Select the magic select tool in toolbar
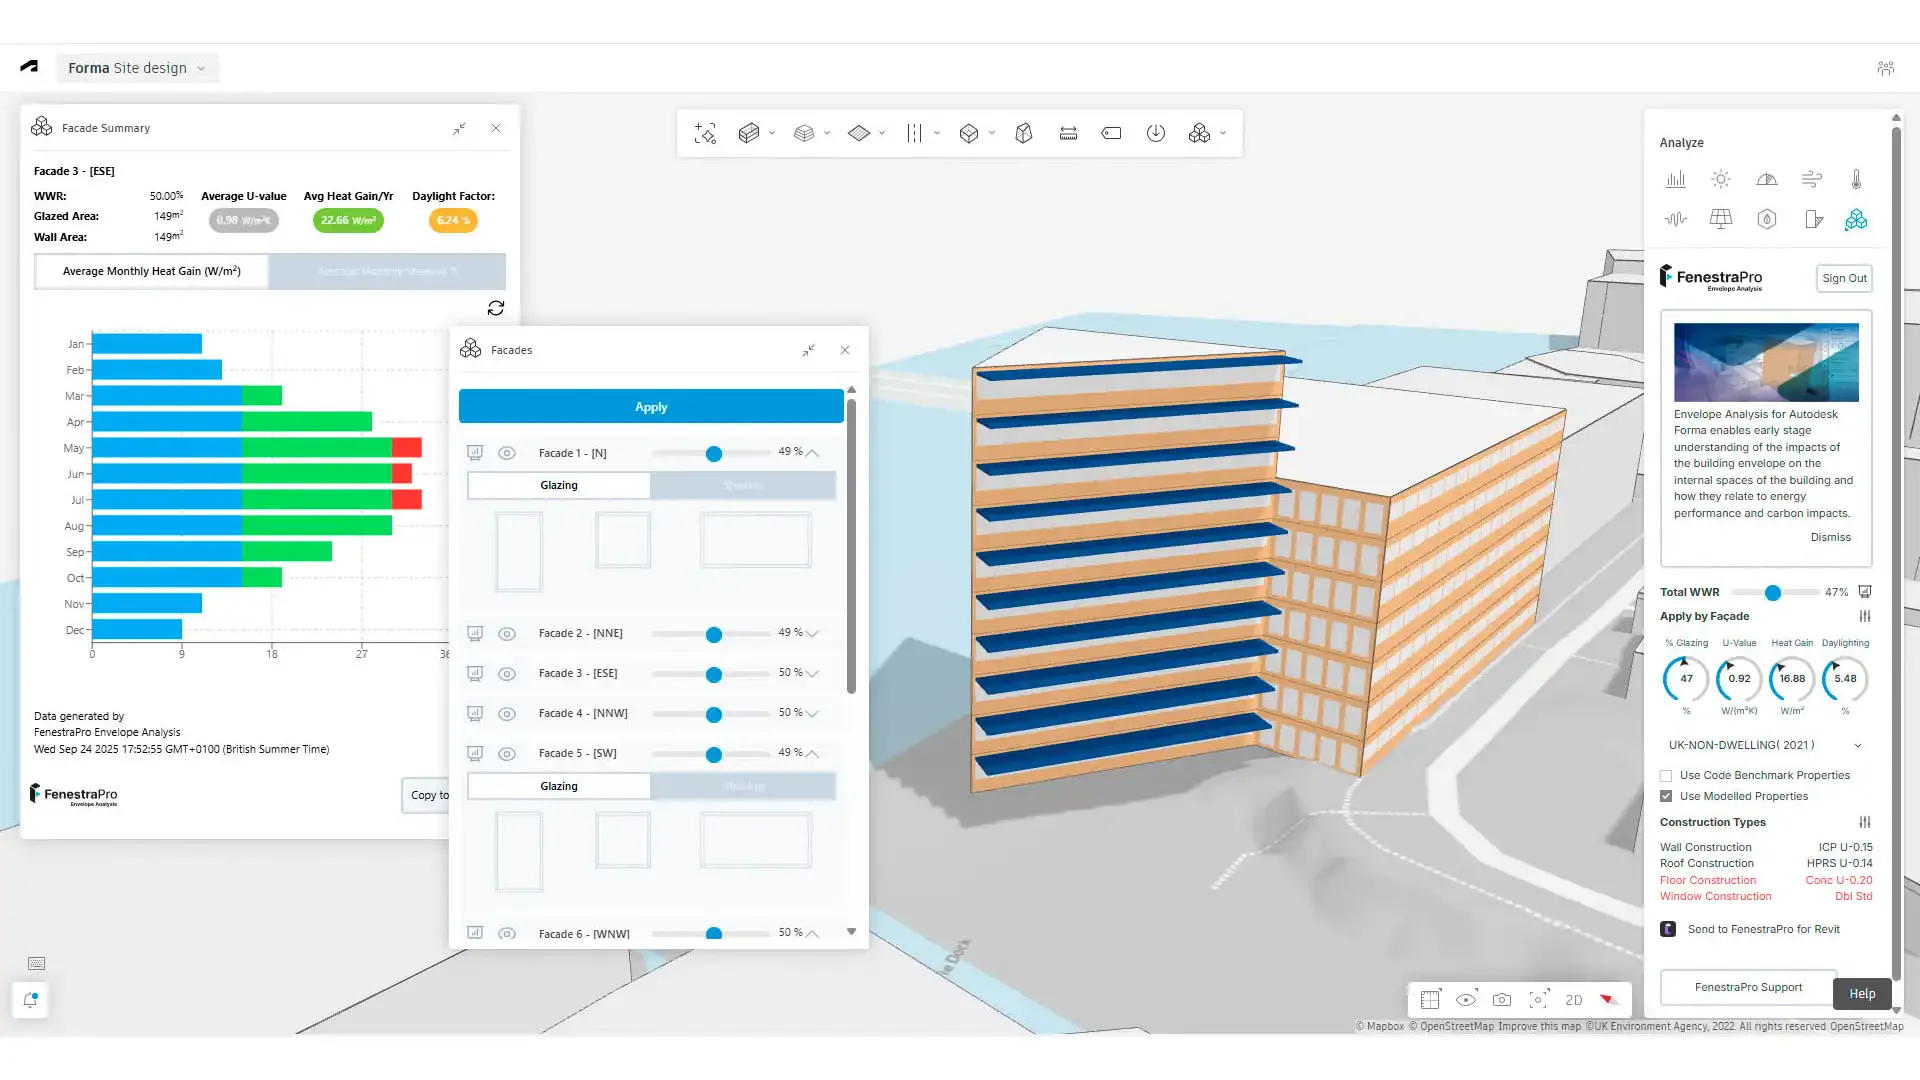Screen dimensions: 1920x1080 click(x=705, y=133)
